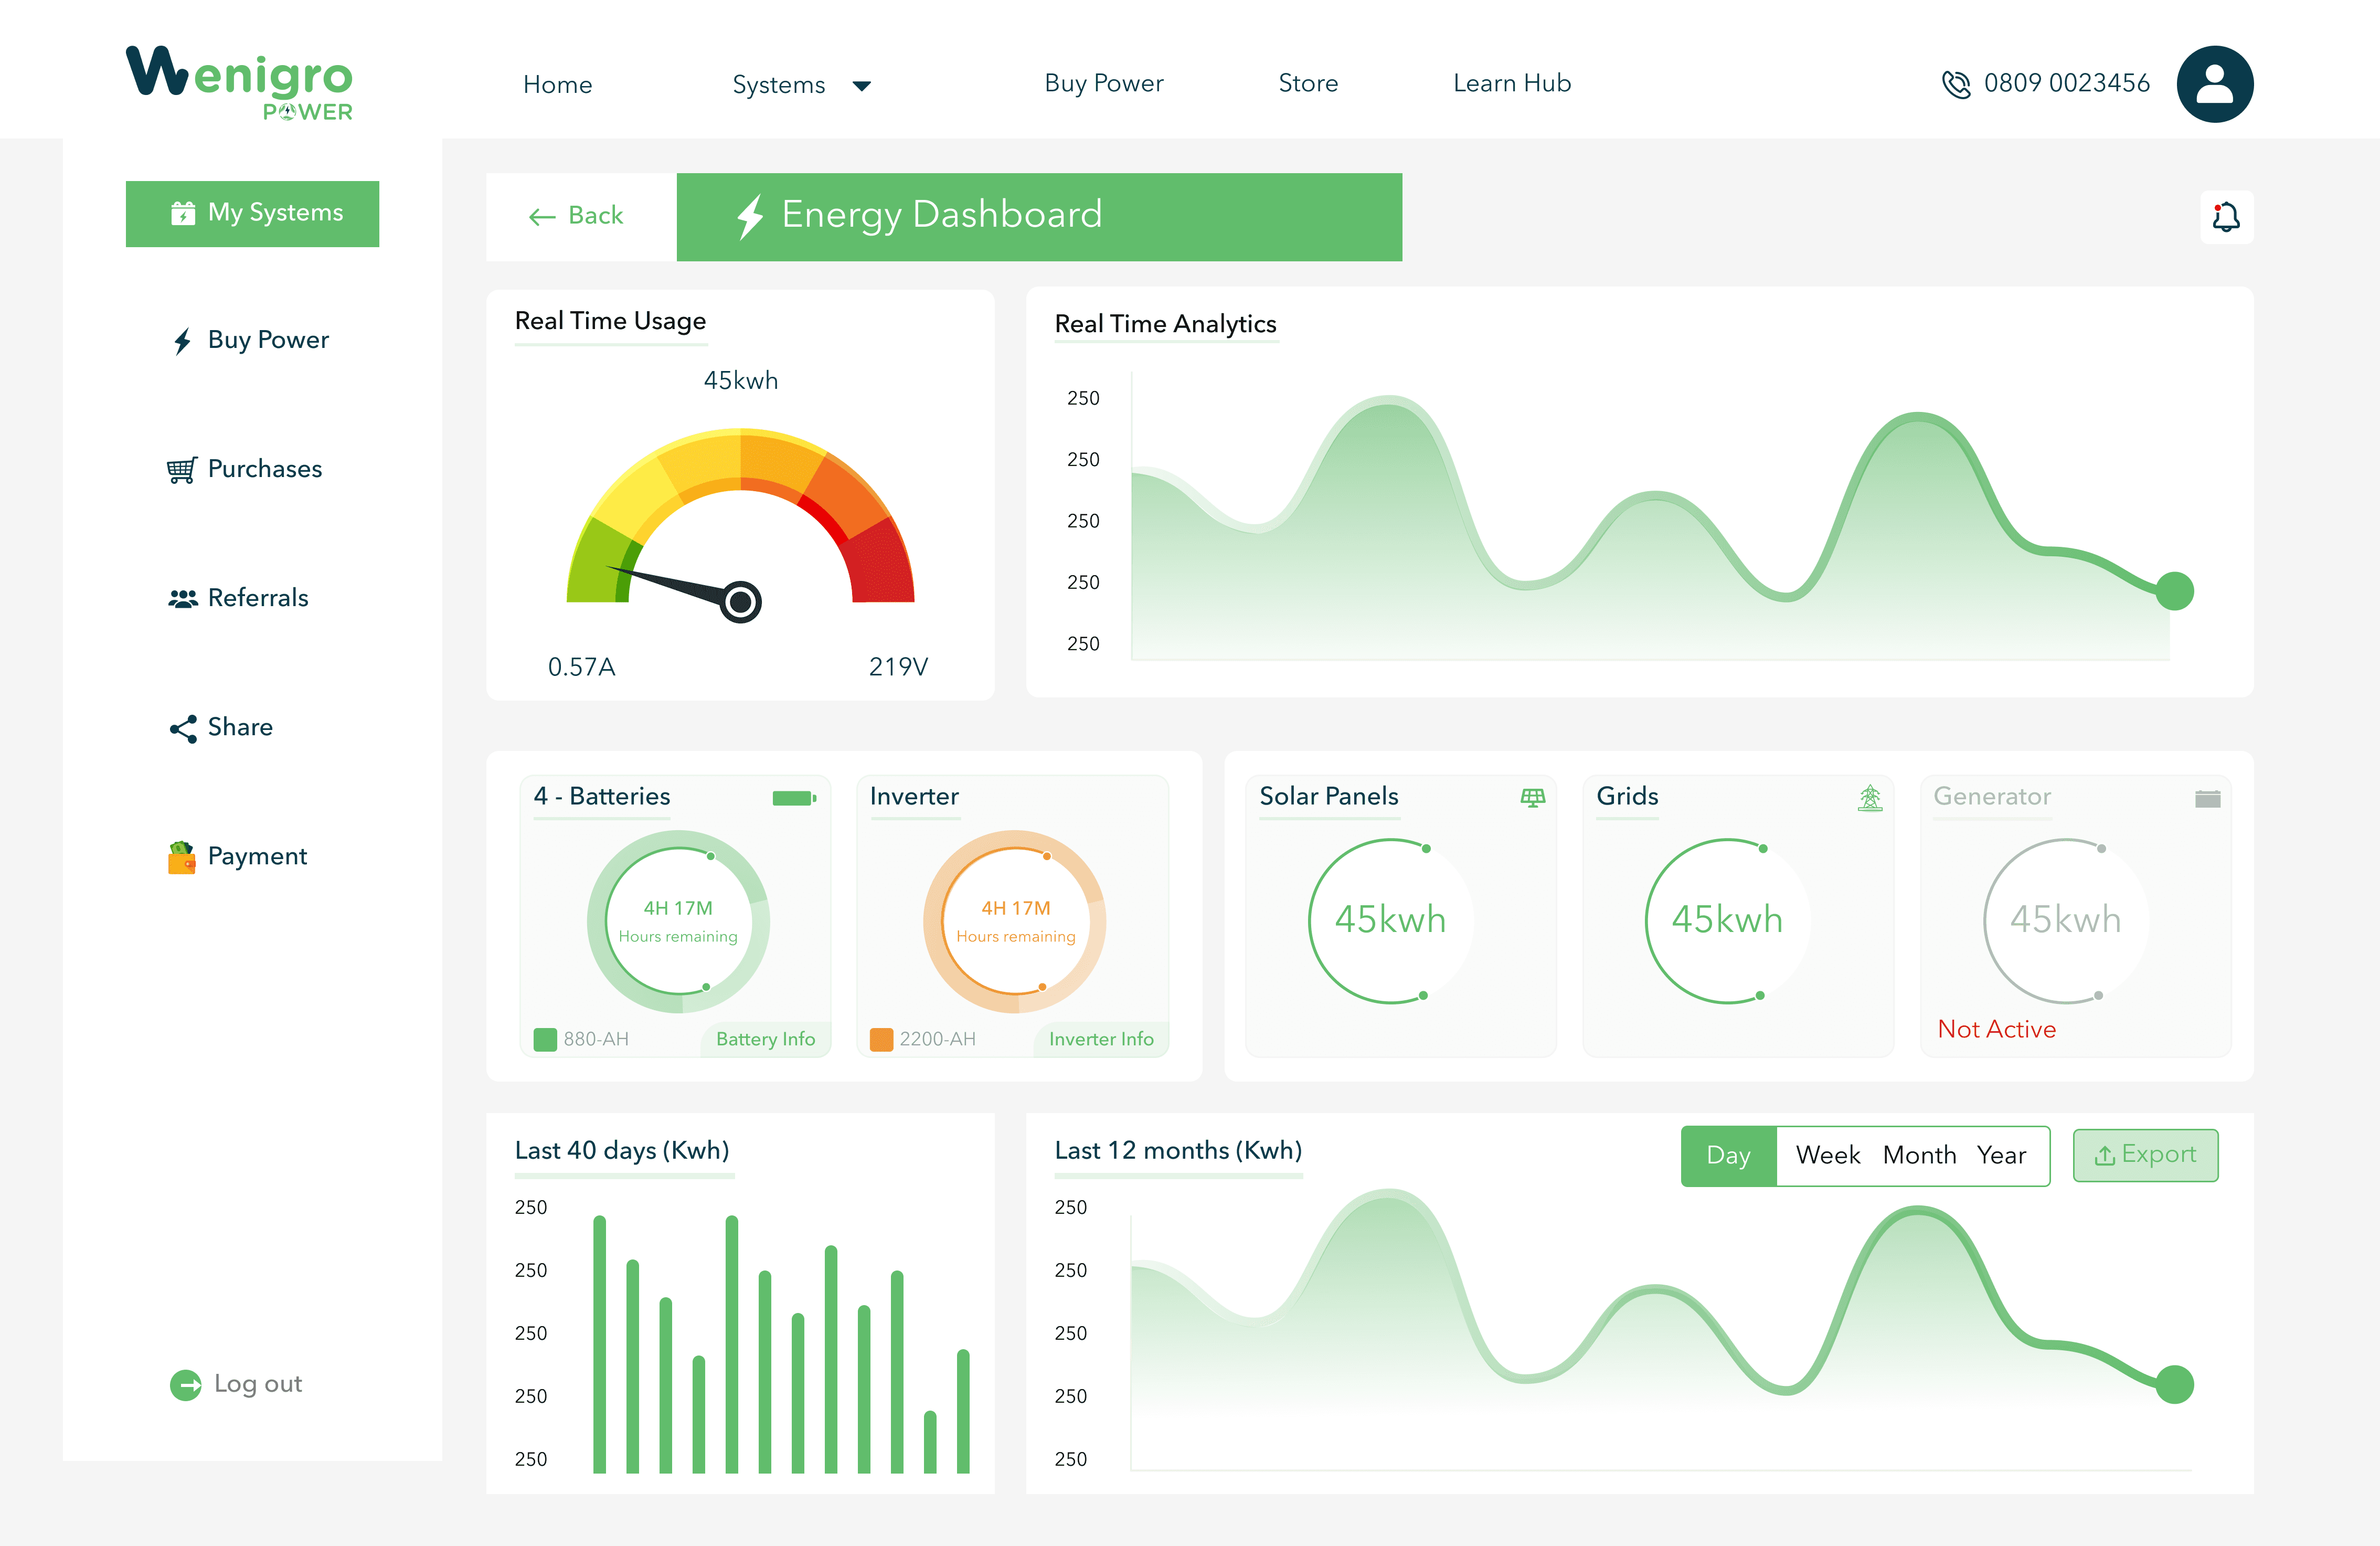The width and height of the screenshot is (2380, 1546).
Task: Click the back arrow icon
Action: [x=542, y=217]
